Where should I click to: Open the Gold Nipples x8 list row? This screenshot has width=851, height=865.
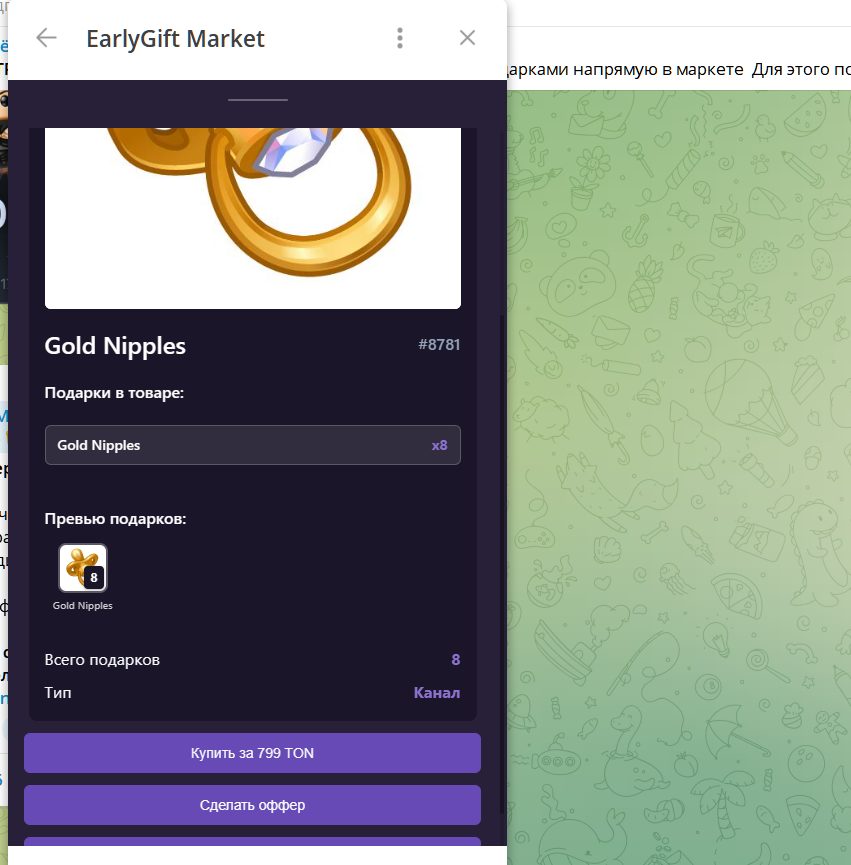click(253, 445)
